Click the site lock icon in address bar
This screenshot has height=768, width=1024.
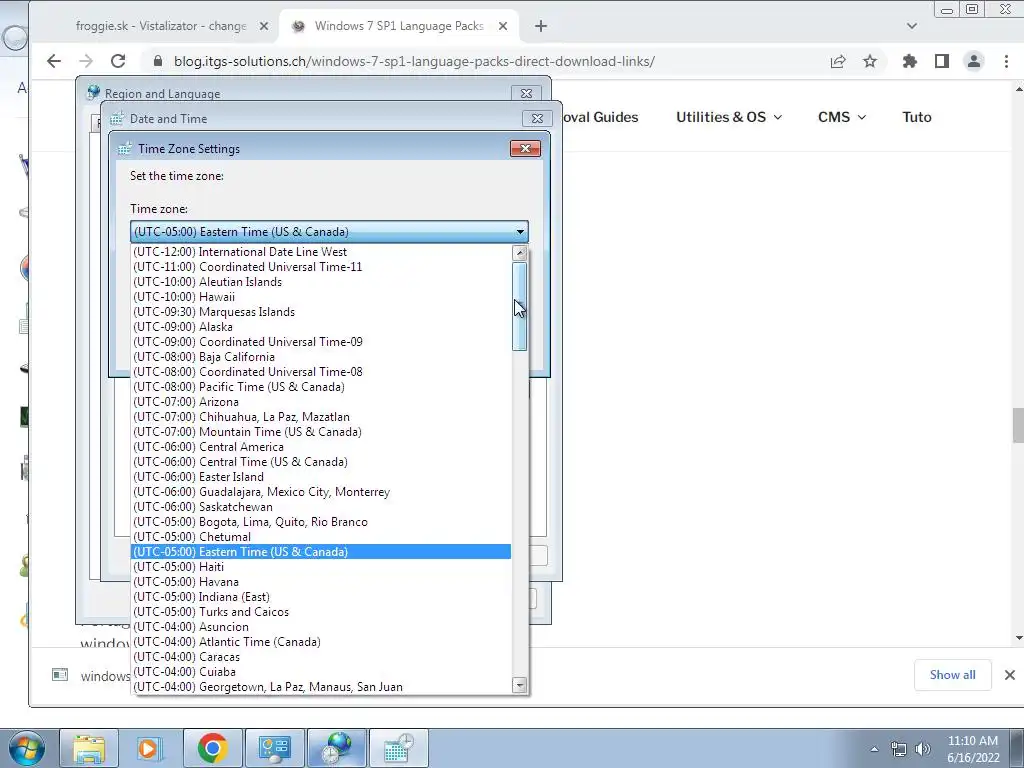[x=157, y=61]
